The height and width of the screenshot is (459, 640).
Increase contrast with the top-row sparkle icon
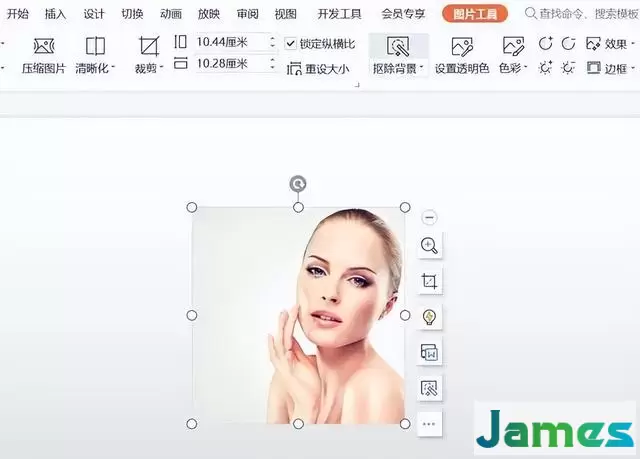(x=545, y=43)
